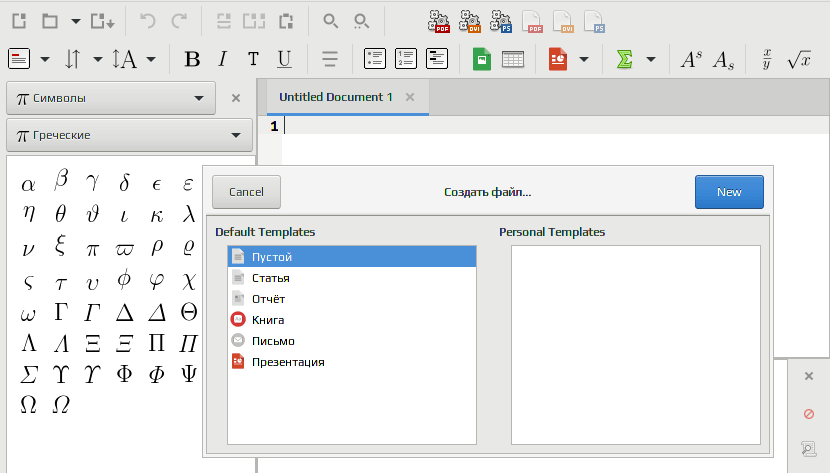The height and width of the screenshot is (473, 830).
Task: Click the Find and replace icon
Action: (362, 21)
